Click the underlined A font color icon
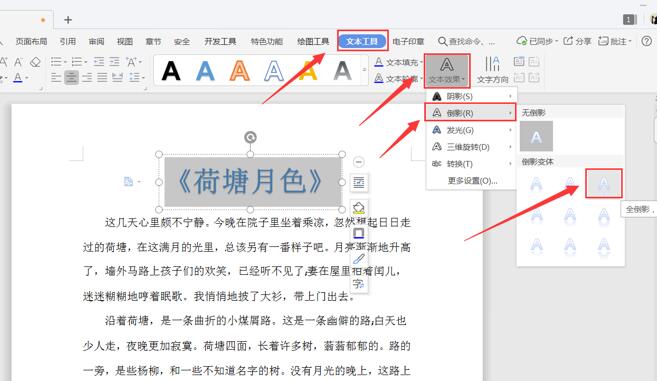Viewport: 660px width, 381px height. (x=18, y=78)
